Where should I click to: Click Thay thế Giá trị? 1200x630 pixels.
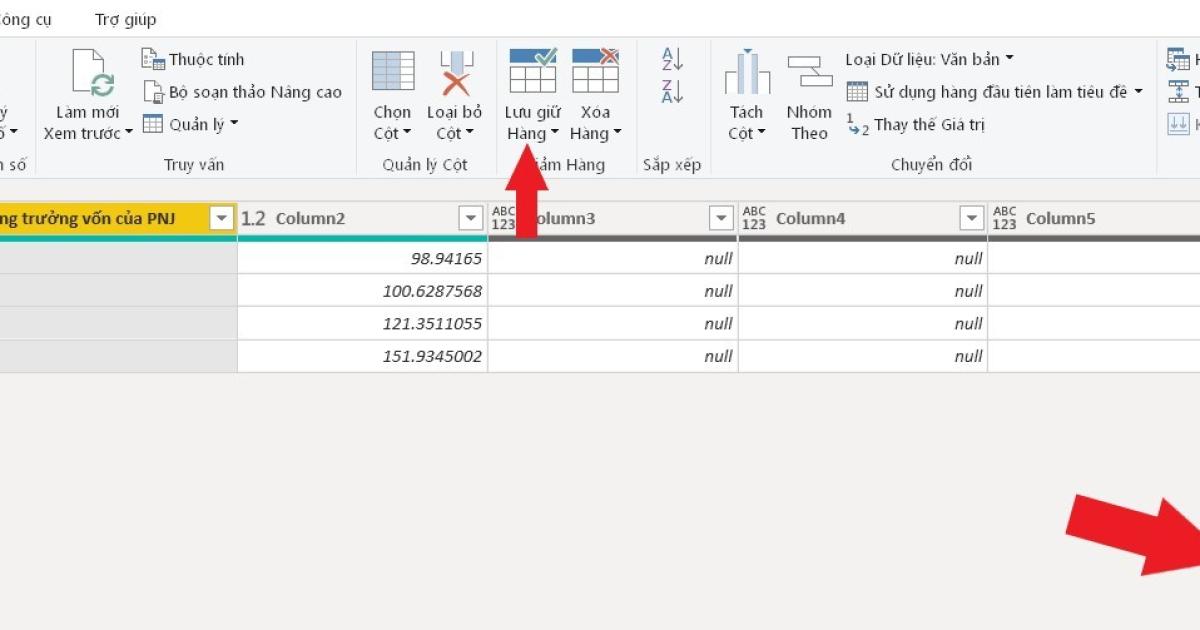[x=916, y=125]
